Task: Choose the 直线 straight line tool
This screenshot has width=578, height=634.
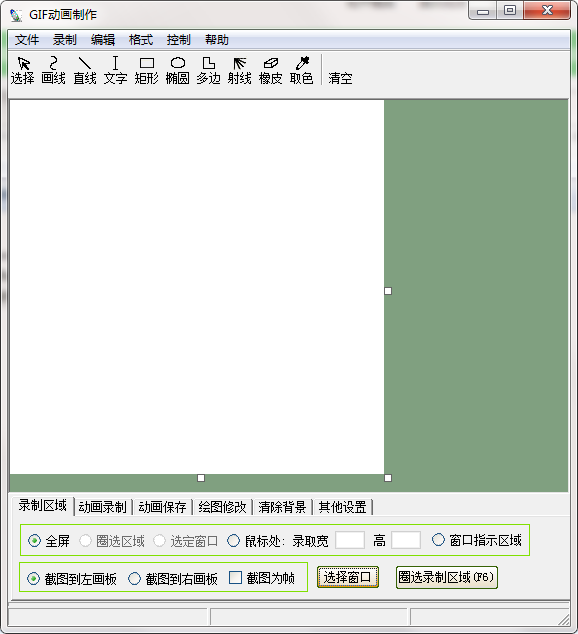Action: [84, 71]
